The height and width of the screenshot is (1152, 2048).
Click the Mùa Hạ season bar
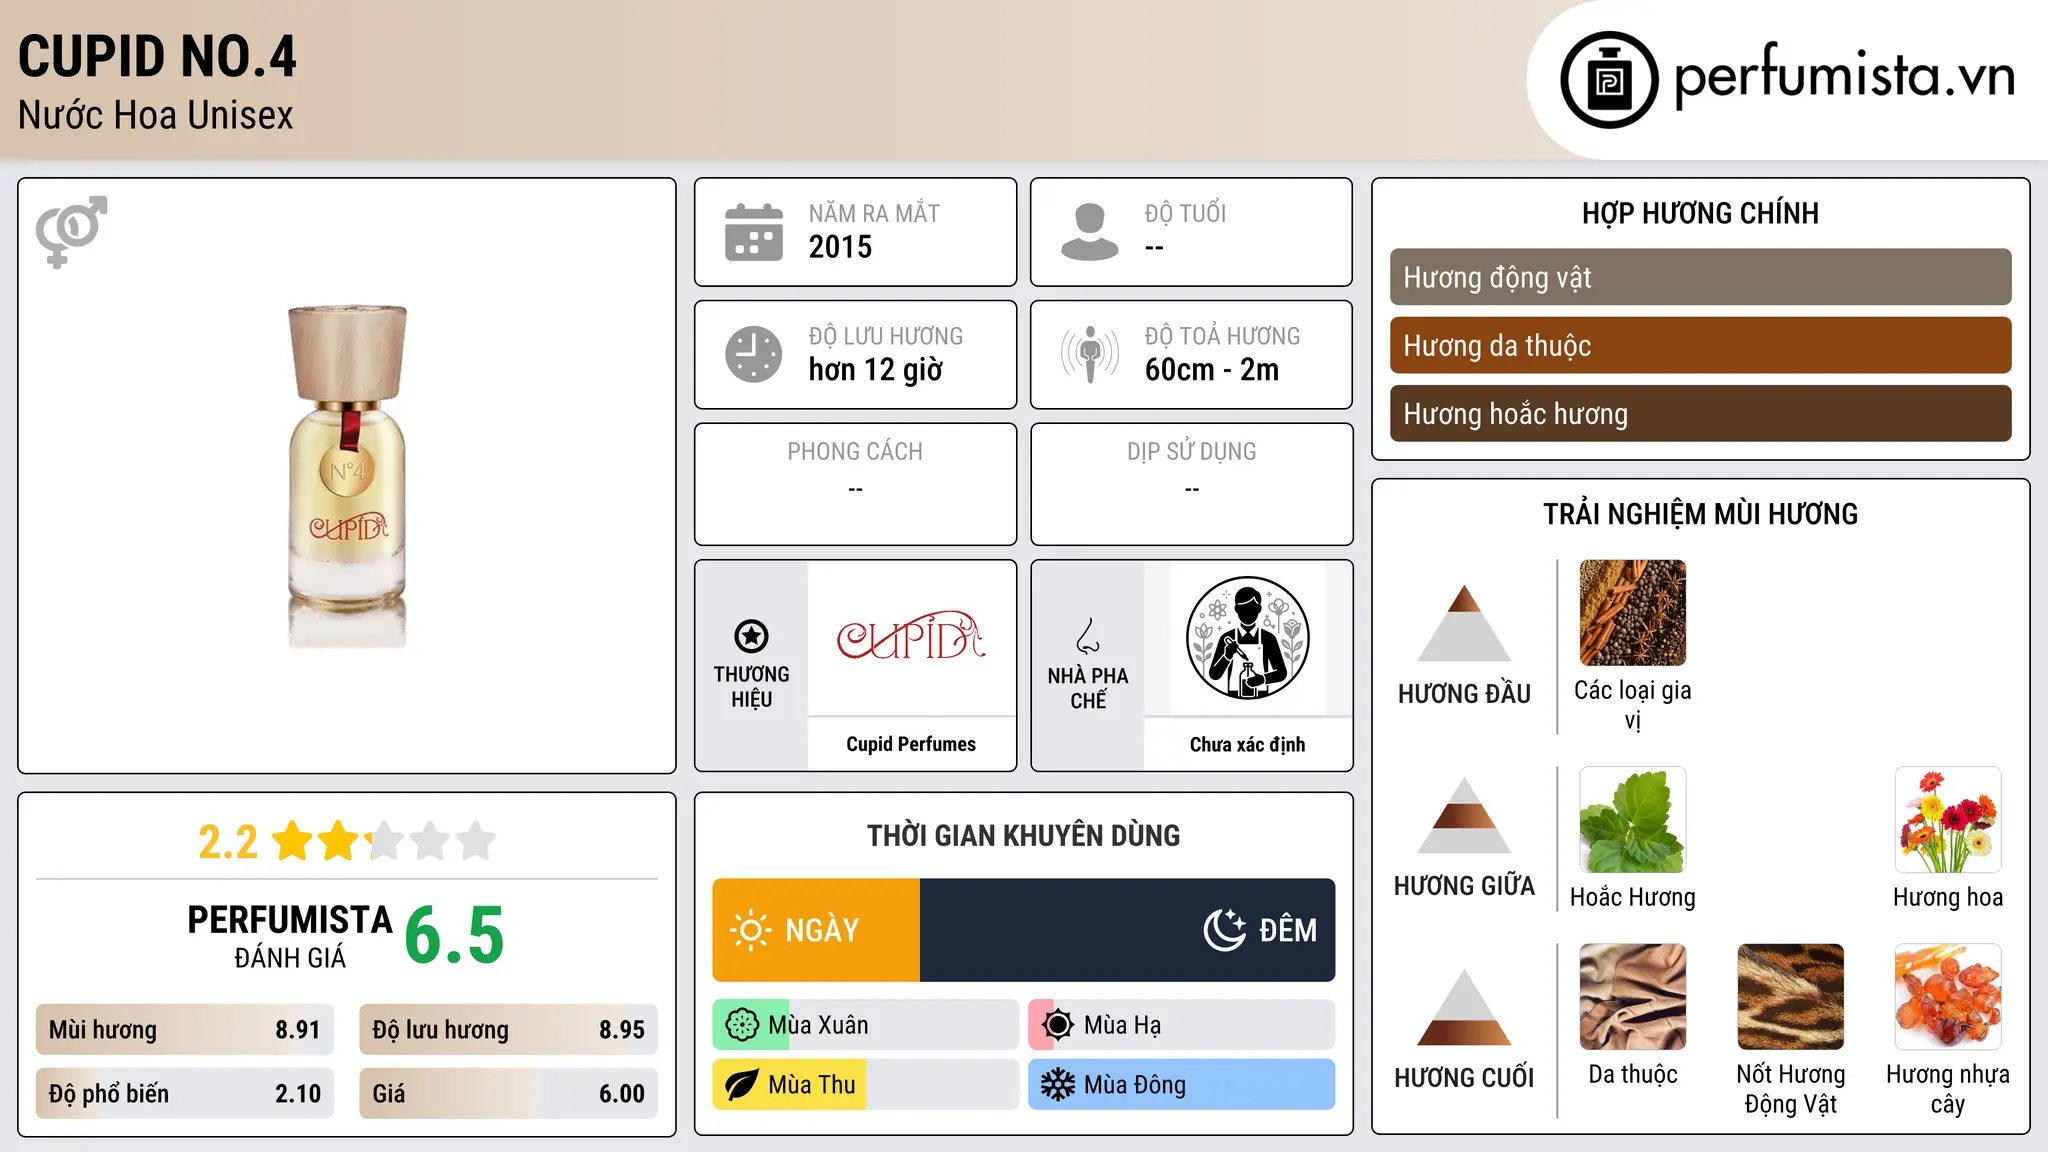point(1182,1025)
